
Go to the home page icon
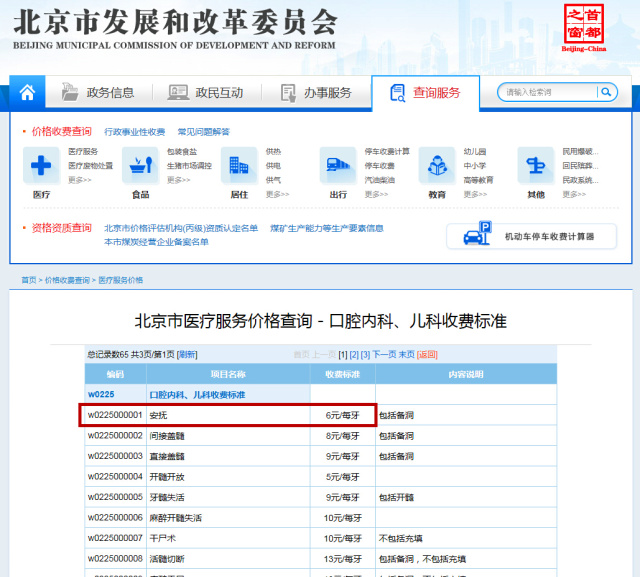[x=27, y=93]
